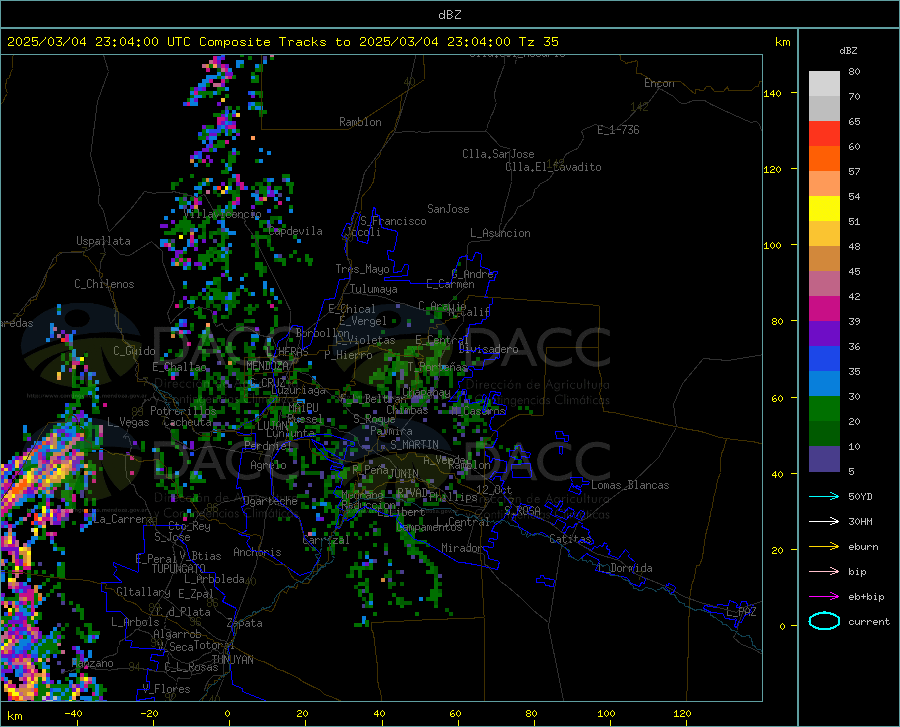Select the magenta swatch between 42 and 39
The width and height of the screenshot is (900, 727).
coord(824,309)
